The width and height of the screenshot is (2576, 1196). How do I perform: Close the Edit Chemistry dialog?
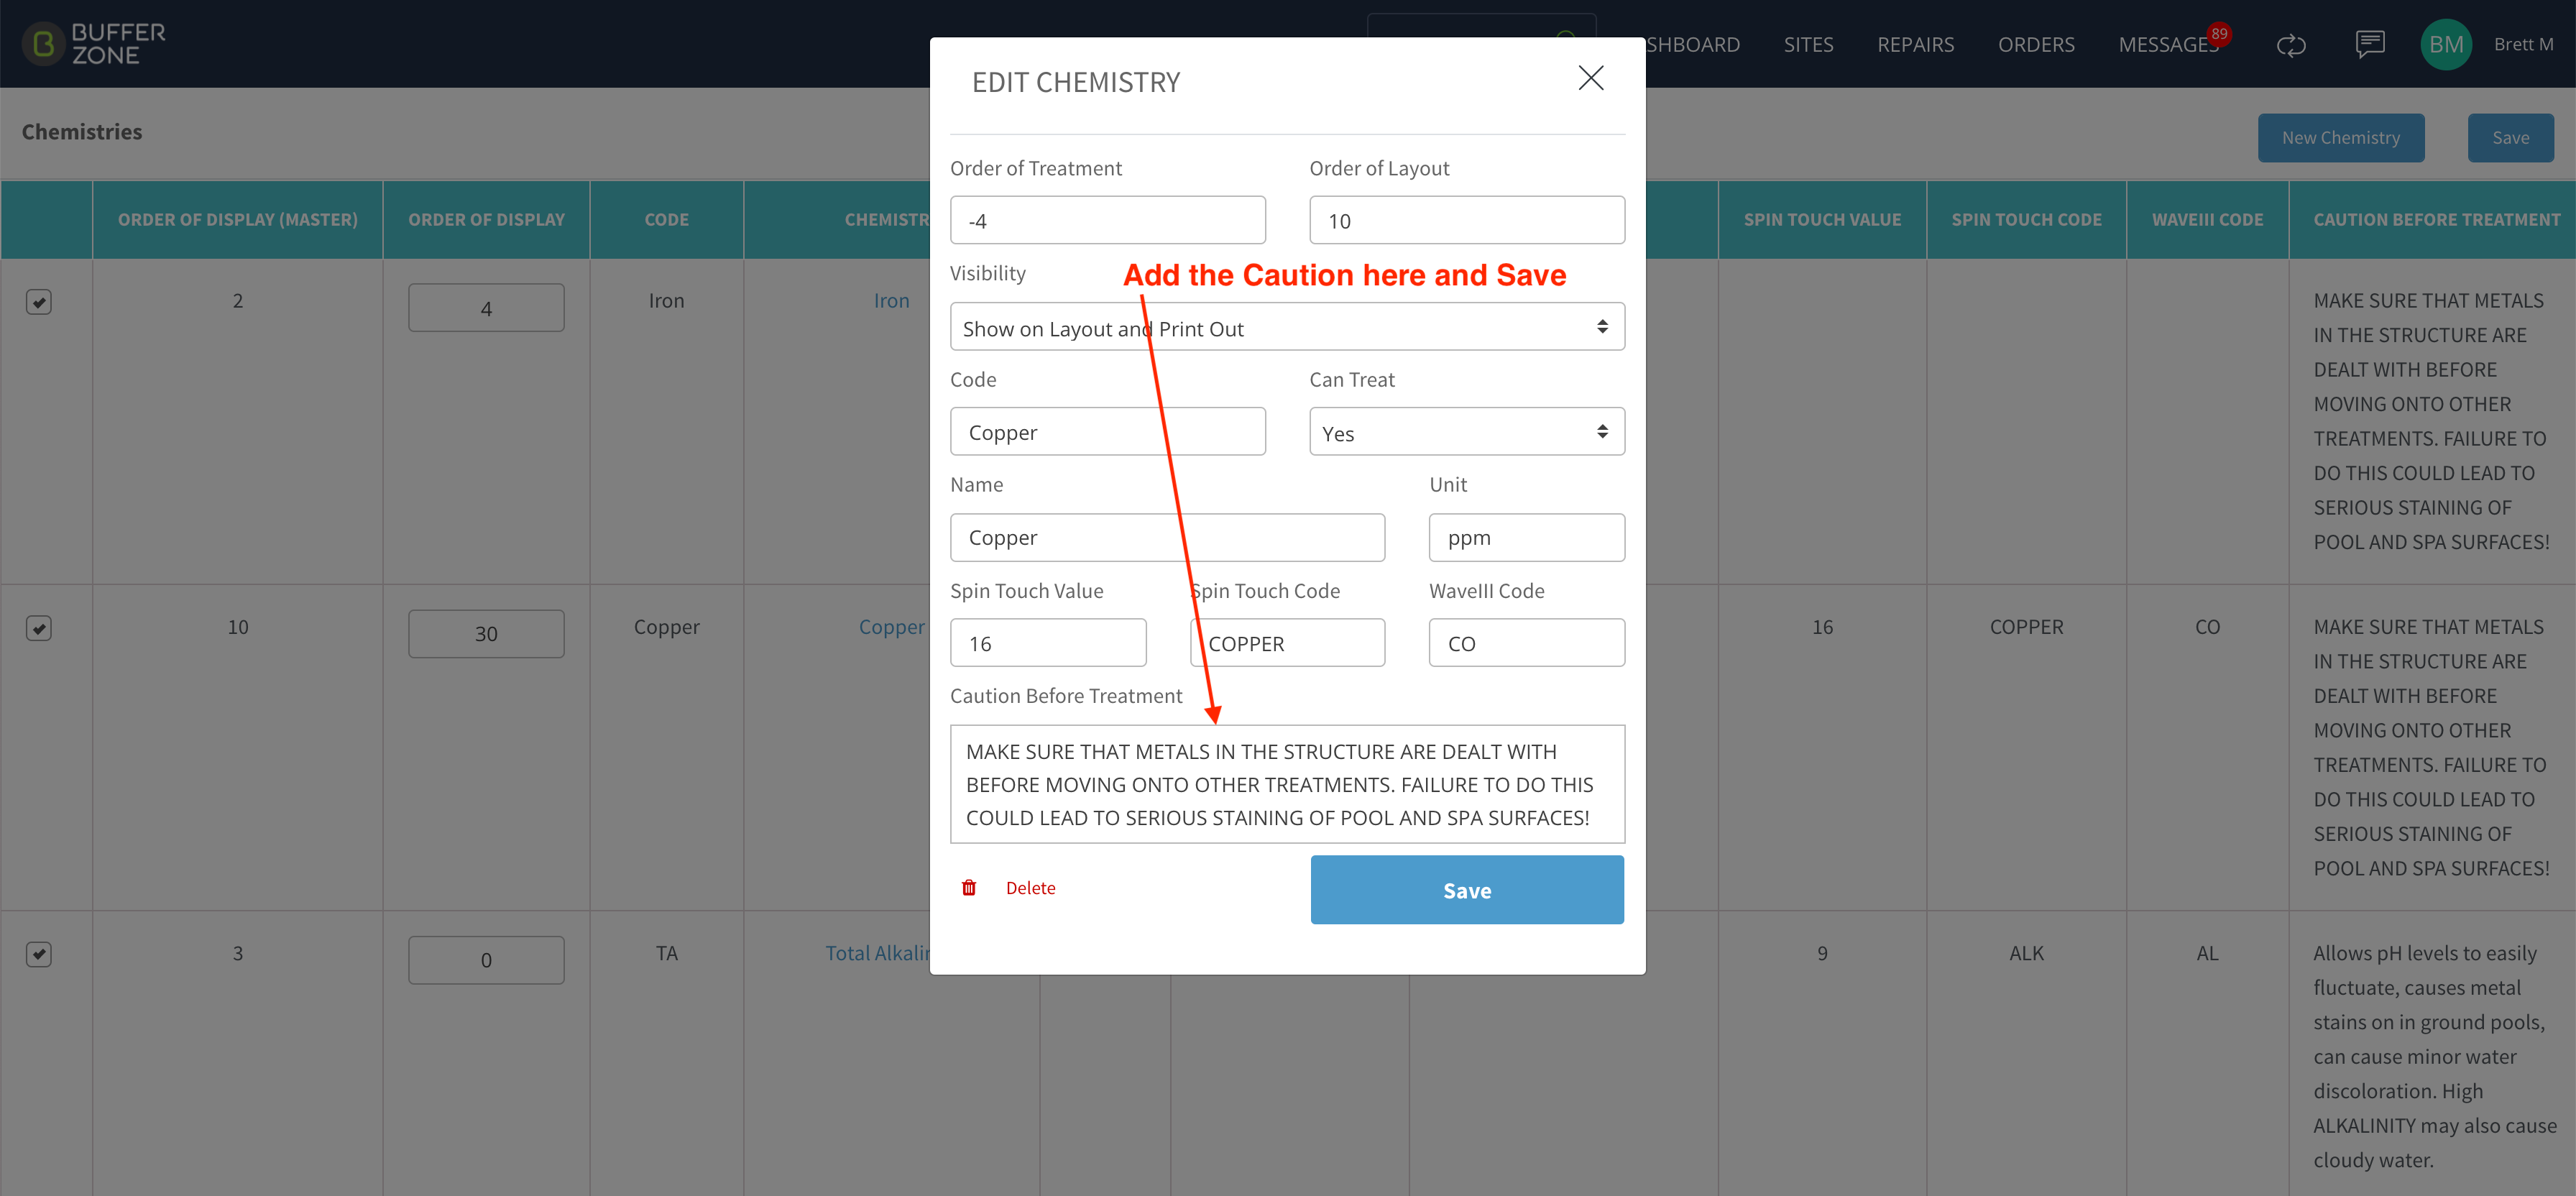pyautogui.click(x=1590, y=78)
